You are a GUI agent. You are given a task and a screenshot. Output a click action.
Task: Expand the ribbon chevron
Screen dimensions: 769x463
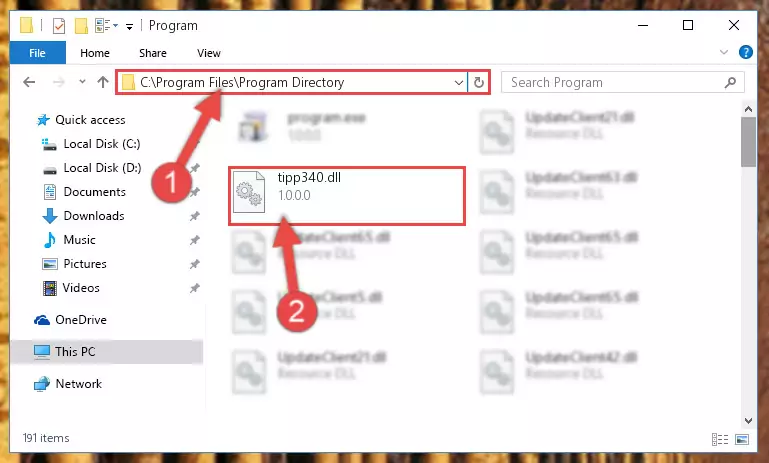click(x=723, y=52)
